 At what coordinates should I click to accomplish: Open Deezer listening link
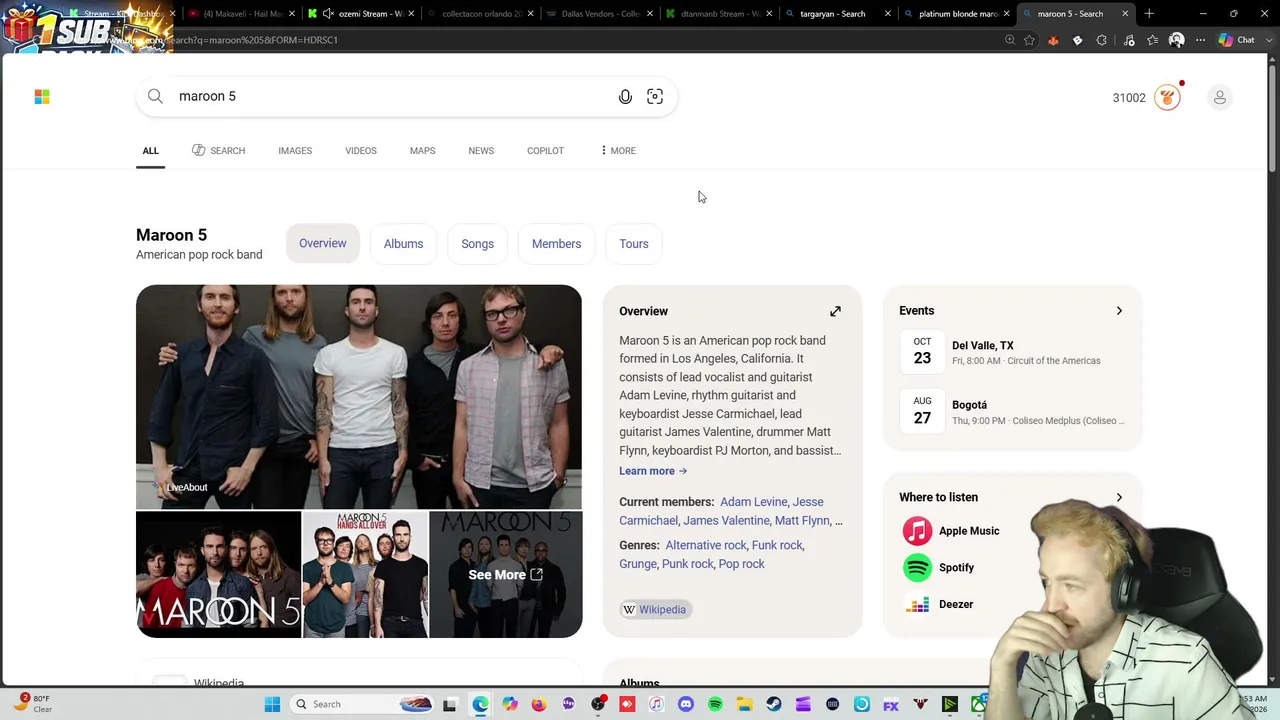coord(938,604)
